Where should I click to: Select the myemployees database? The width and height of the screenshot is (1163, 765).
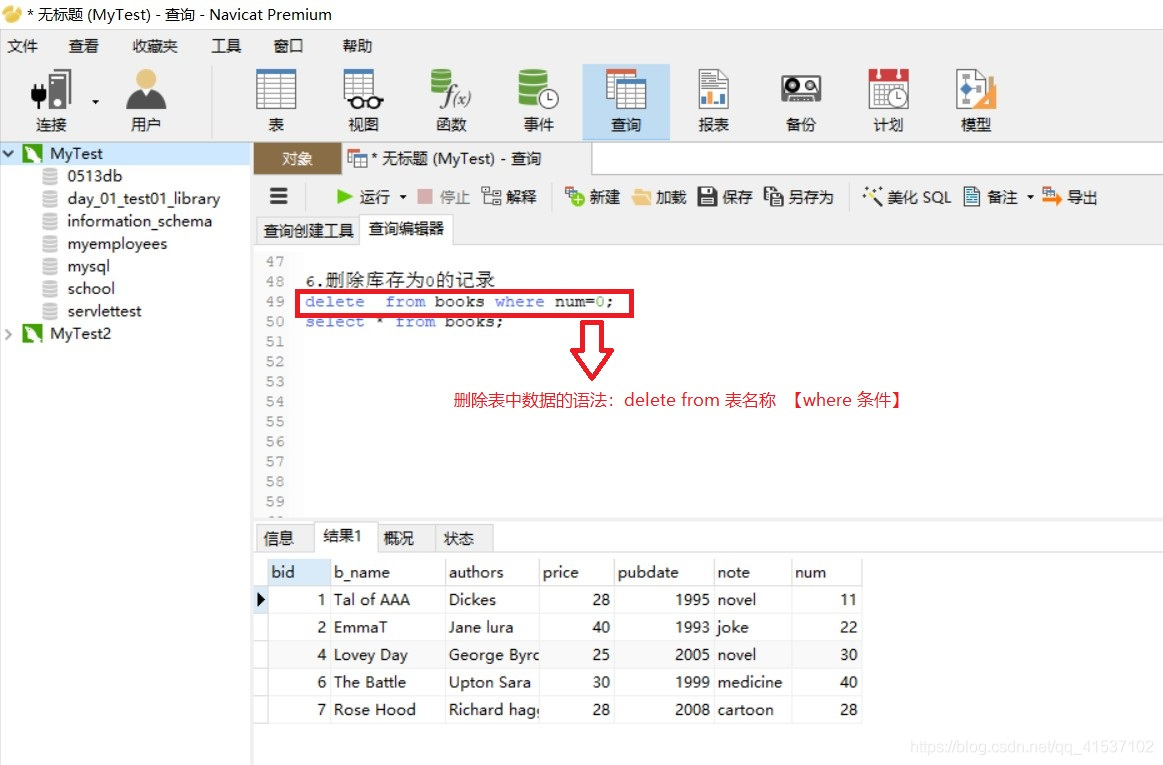point(116,243)
